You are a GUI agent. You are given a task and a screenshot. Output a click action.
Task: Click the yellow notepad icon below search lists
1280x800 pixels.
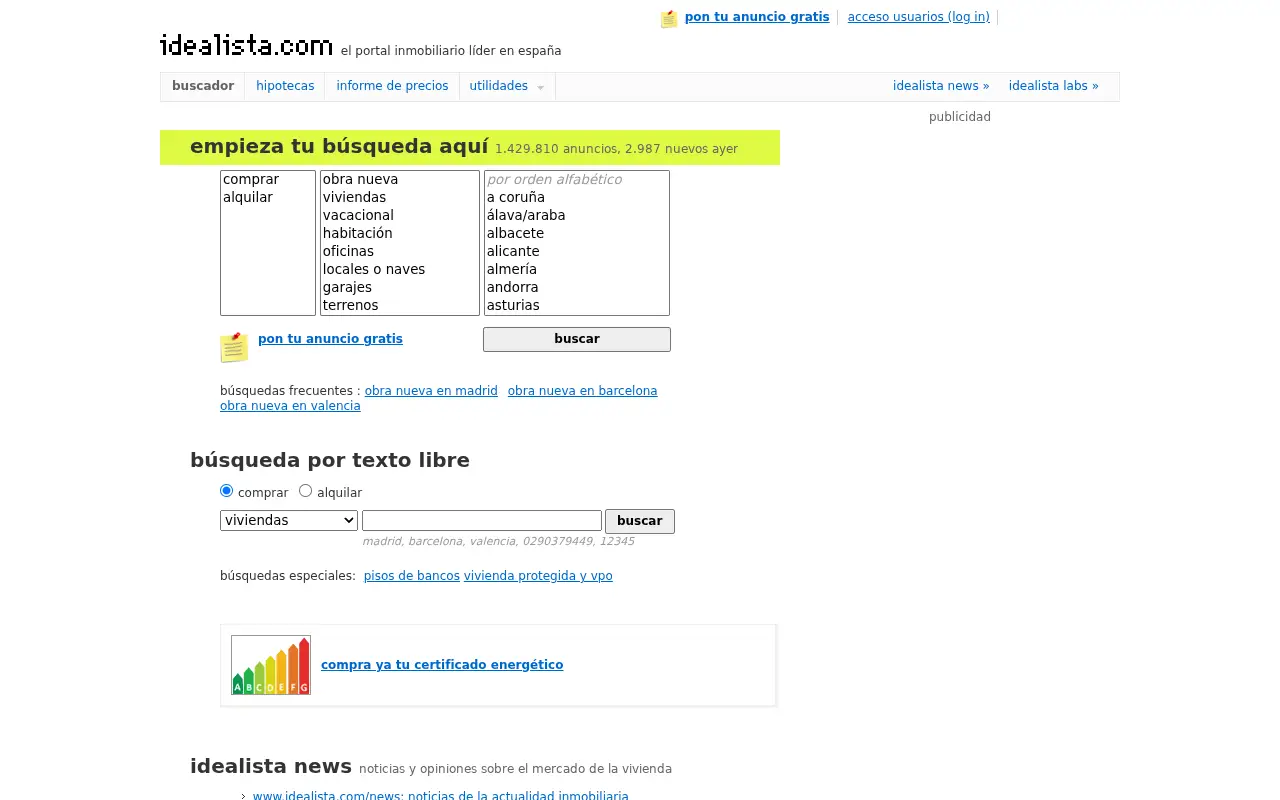coord(234,347)
